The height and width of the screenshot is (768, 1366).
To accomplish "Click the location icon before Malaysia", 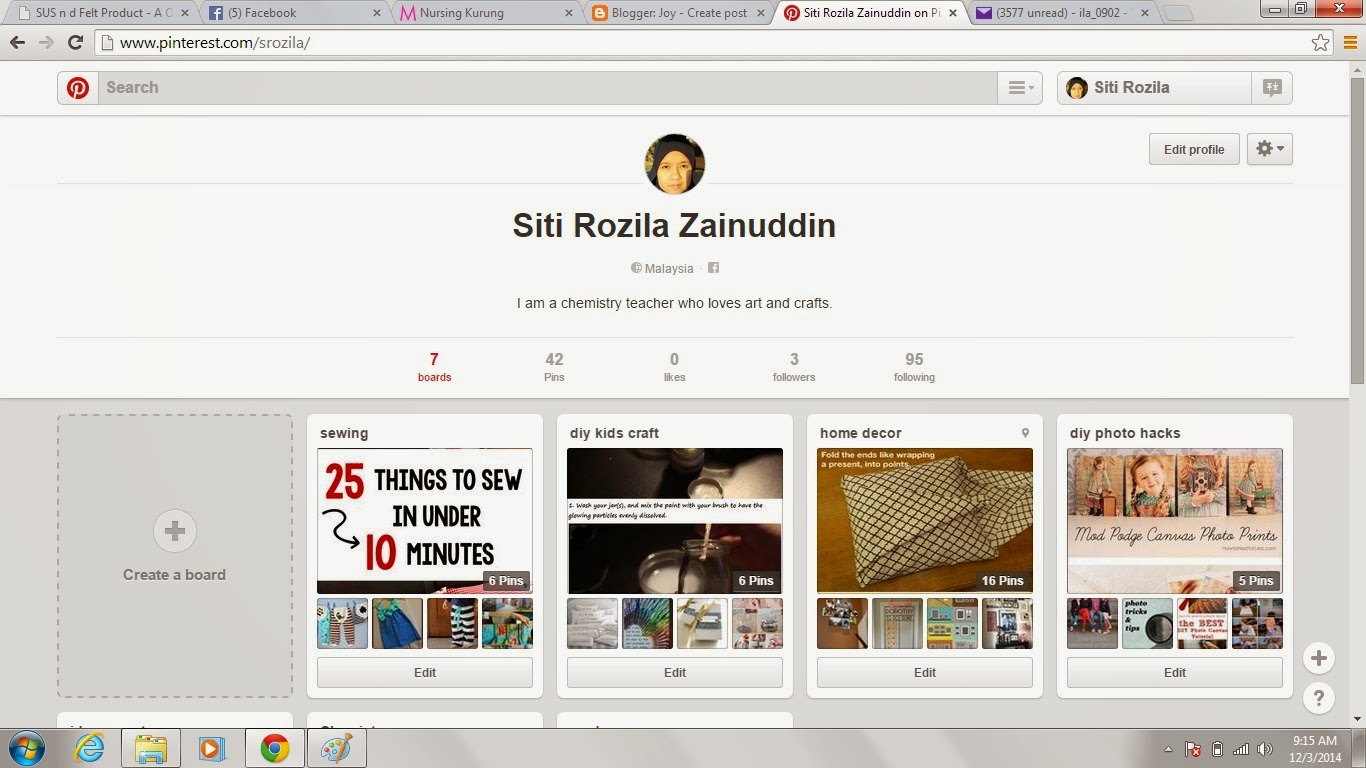I will click(636, 268).
